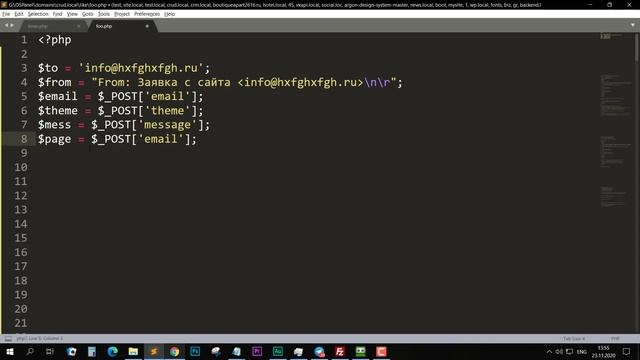The width and height of the screenshot is (640, 360).
Task: Focus Sublime Text taskbar icon
Action: (154, 351)
